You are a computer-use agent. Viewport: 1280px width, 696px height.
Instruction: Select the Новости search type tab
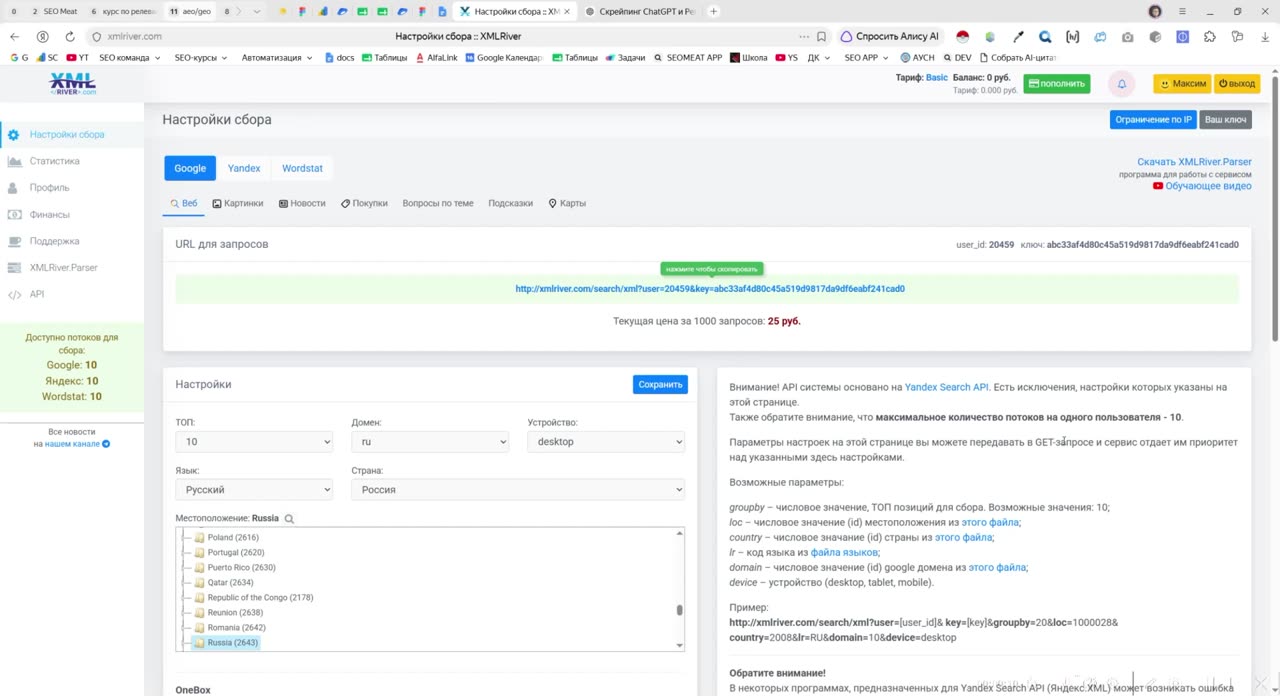(302, 203)
